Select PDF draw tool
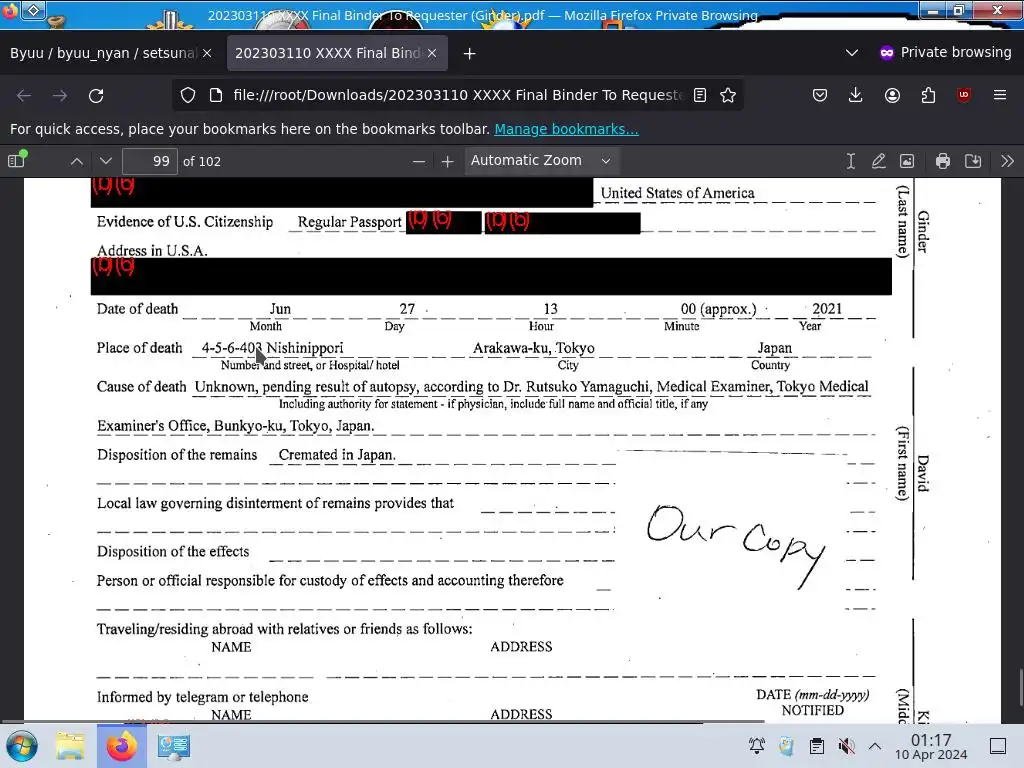This screenshot has width=1024, height=768. tap(878, 161)
